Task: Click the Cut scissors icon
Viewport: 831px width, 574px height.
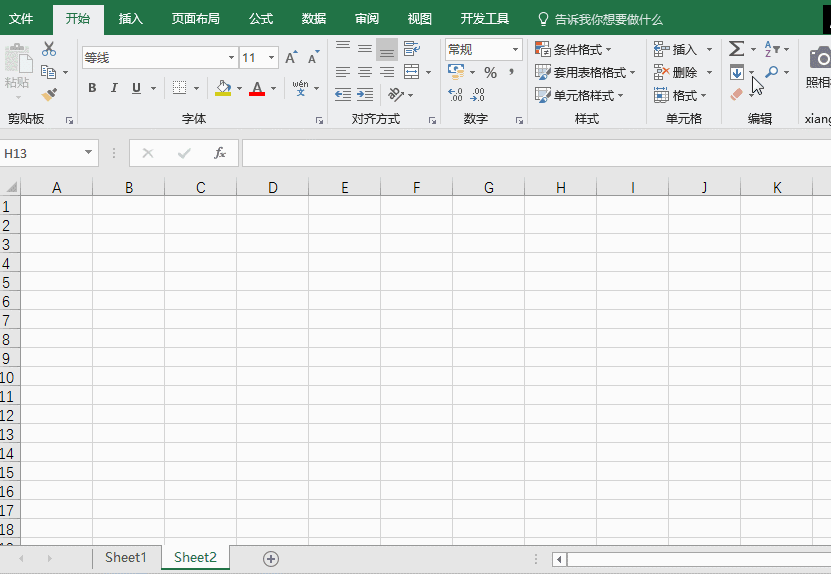Action: (49, 49)
